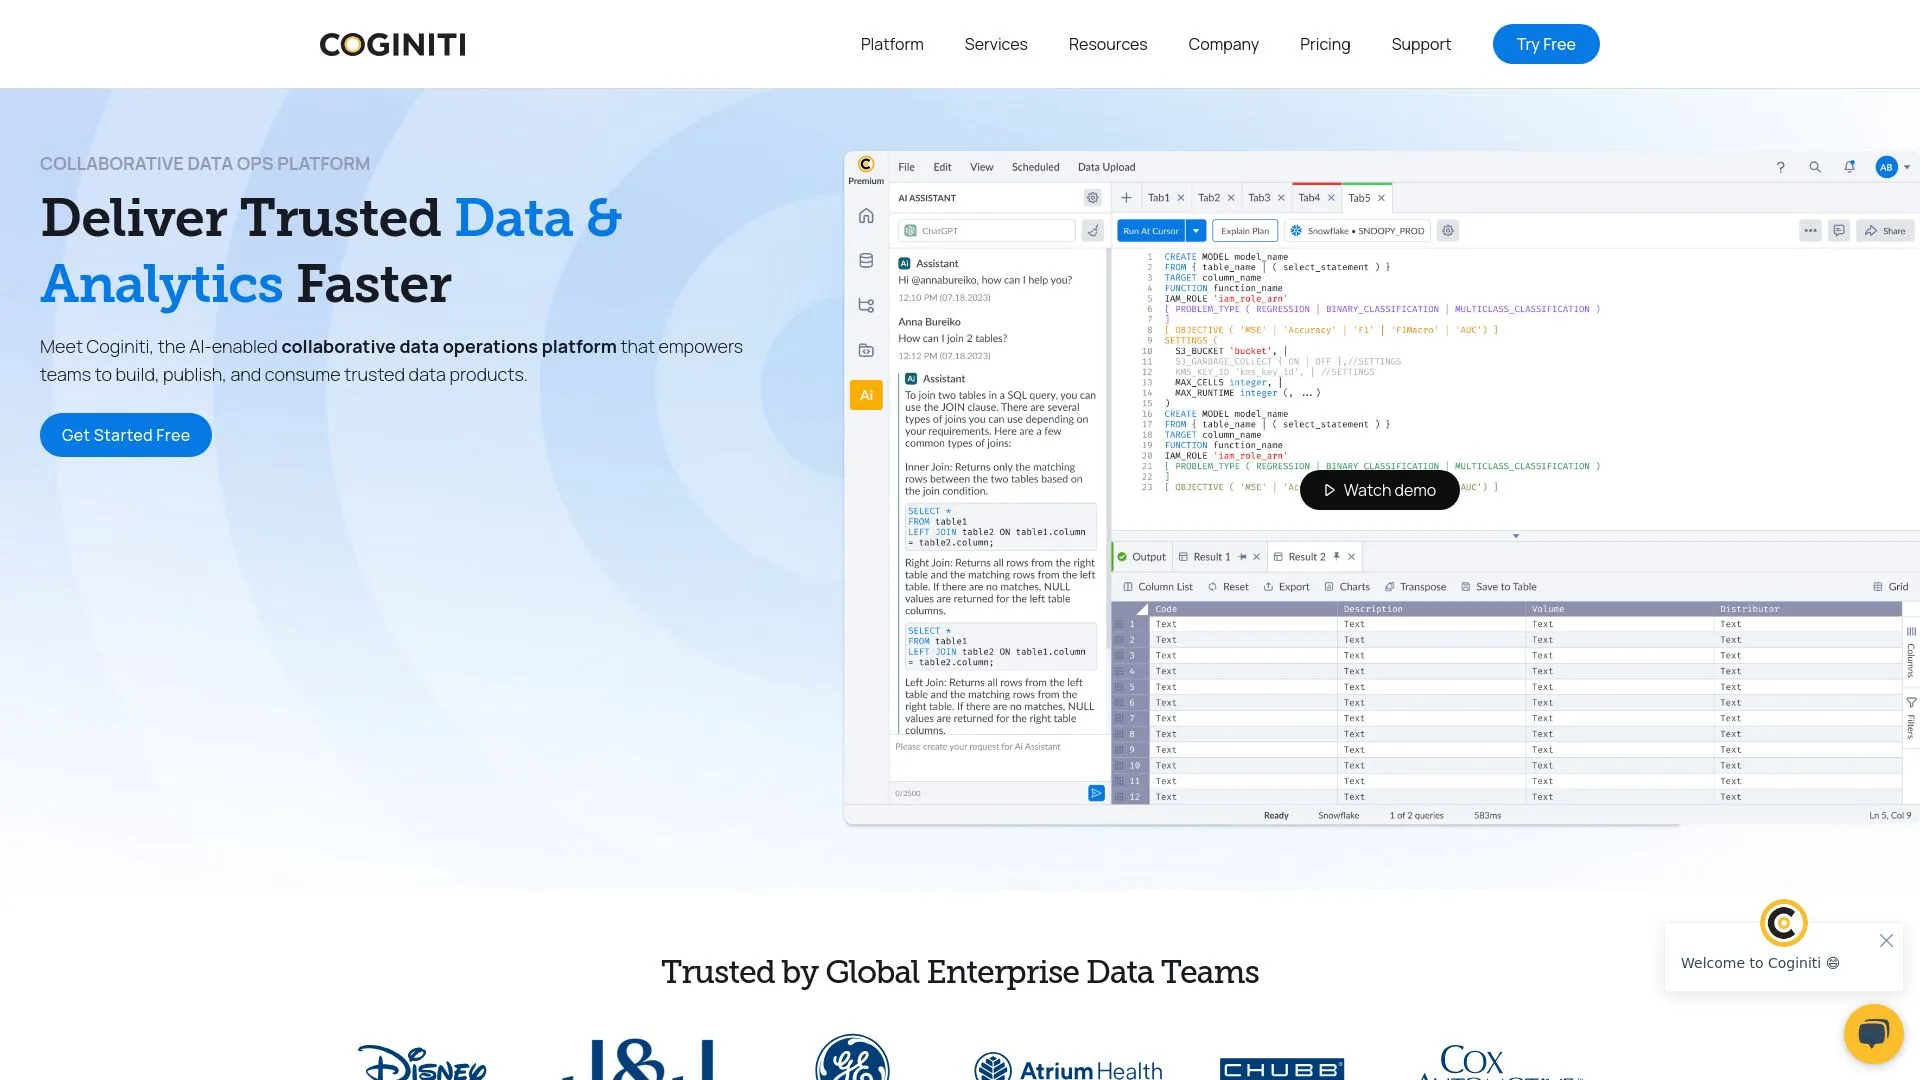This screenshot has width=1920, height=1080.
Task: Click the Disney logo thumbnail
Action: click(x=422, y=1062)
